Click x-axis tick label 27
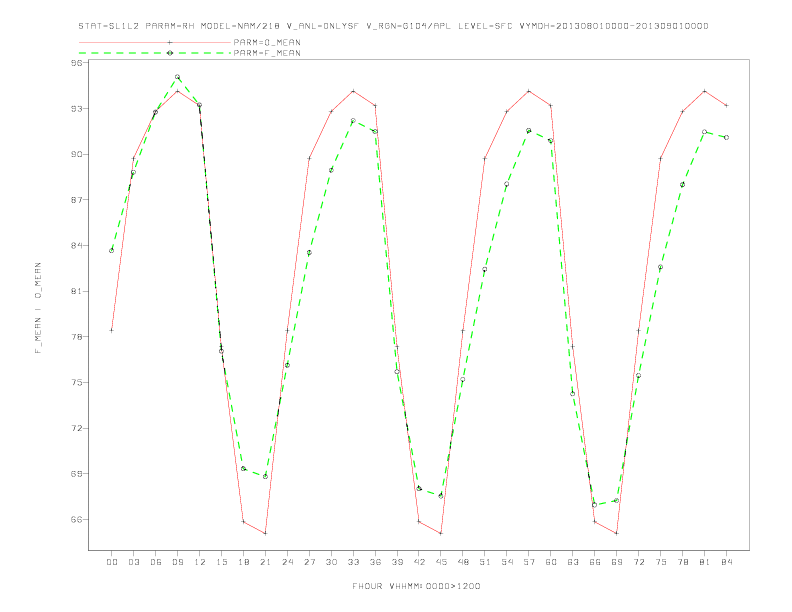The height and width of the screenshot is (612, 792). [x=310, y=562]
